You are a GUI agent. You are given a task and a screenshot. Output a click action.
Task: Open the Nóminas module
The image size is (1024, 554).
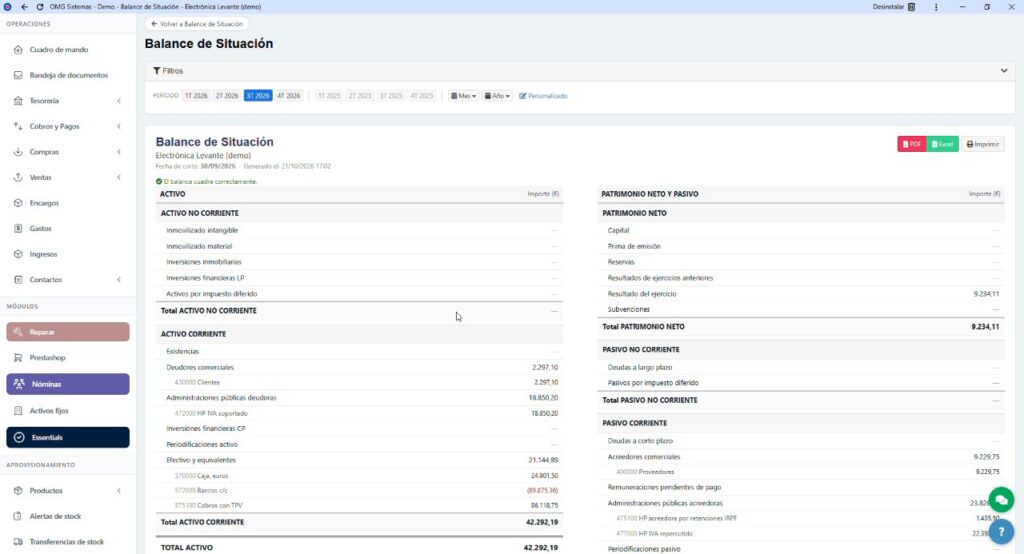pos(68,384)
